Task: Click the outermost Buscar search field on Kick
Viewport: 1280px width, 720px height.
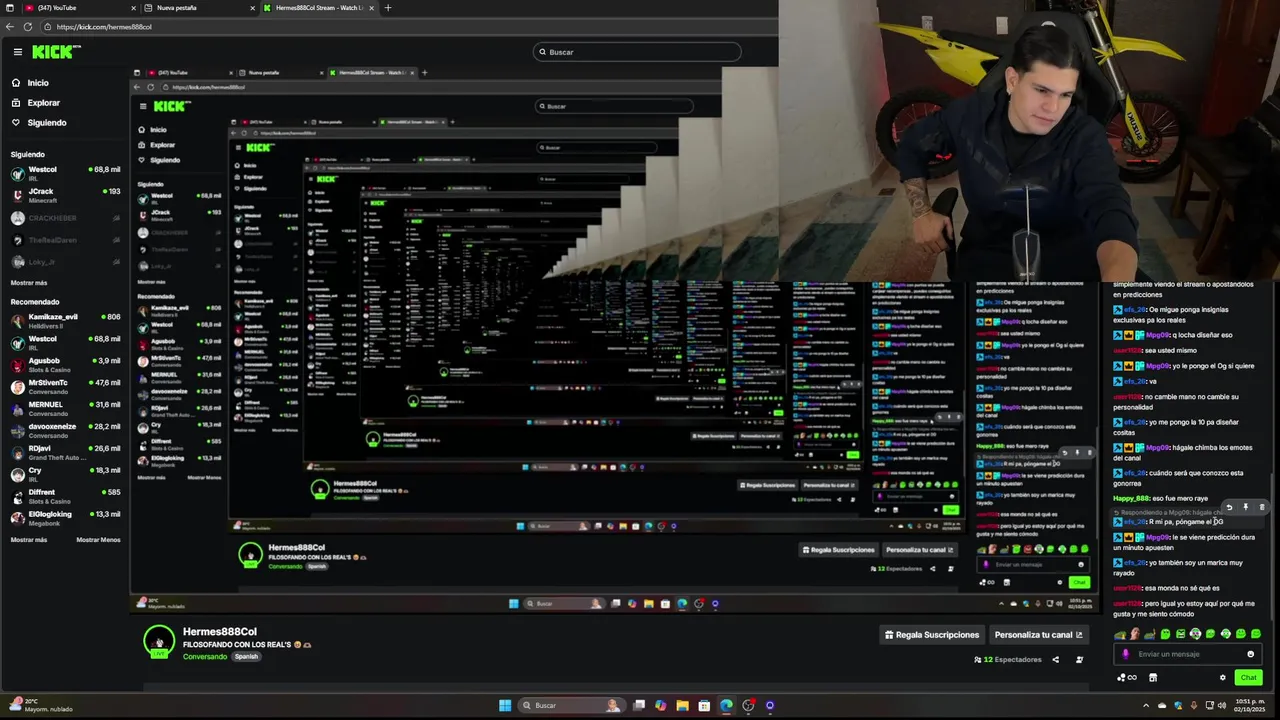Action: coord(637,52)
